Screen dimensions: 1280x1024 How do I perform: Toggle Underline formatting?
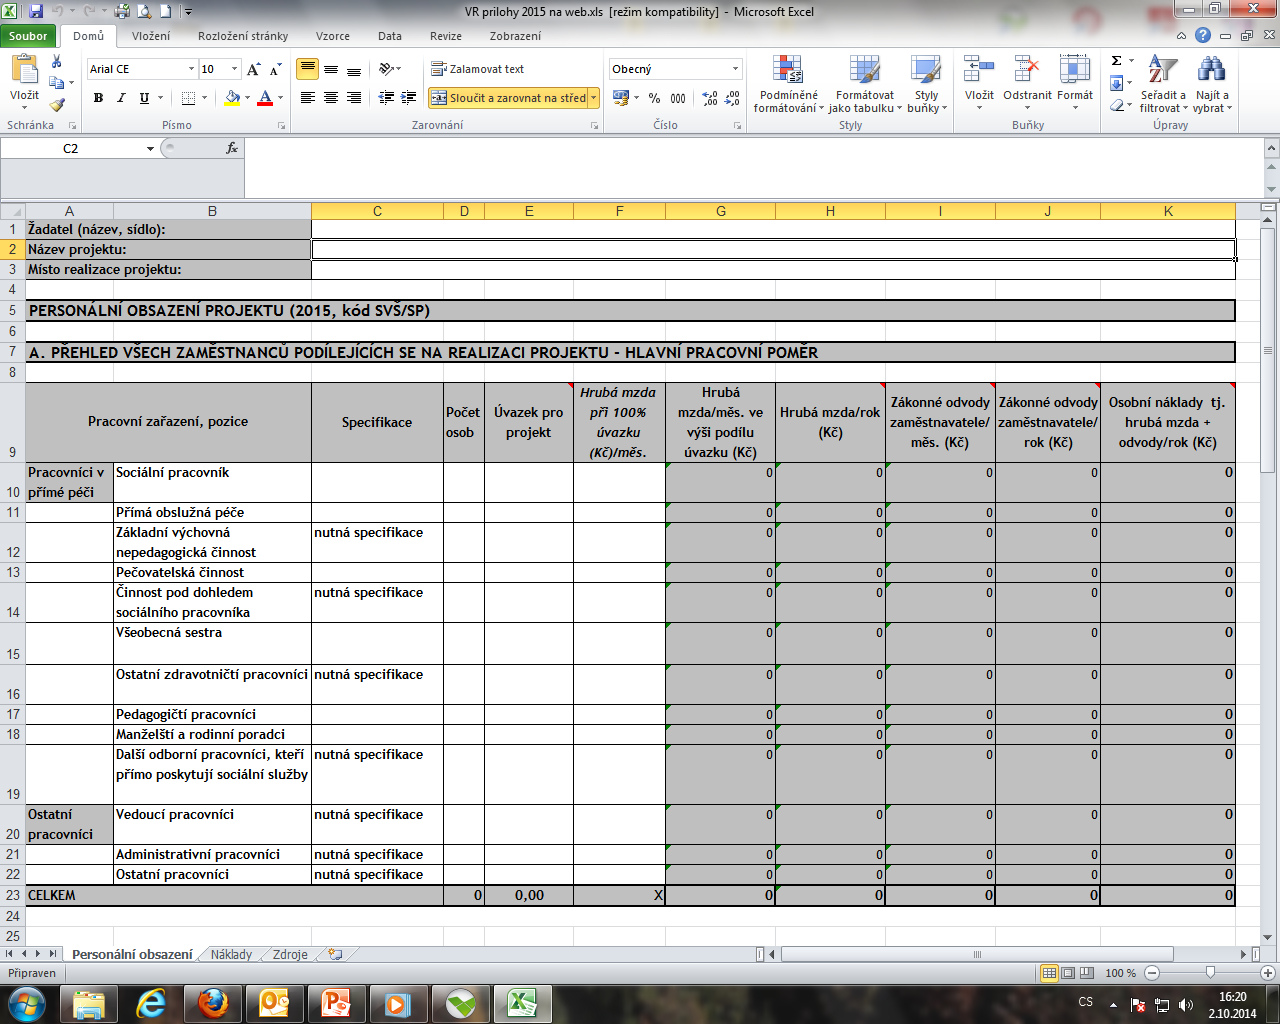tap(144, 98)
